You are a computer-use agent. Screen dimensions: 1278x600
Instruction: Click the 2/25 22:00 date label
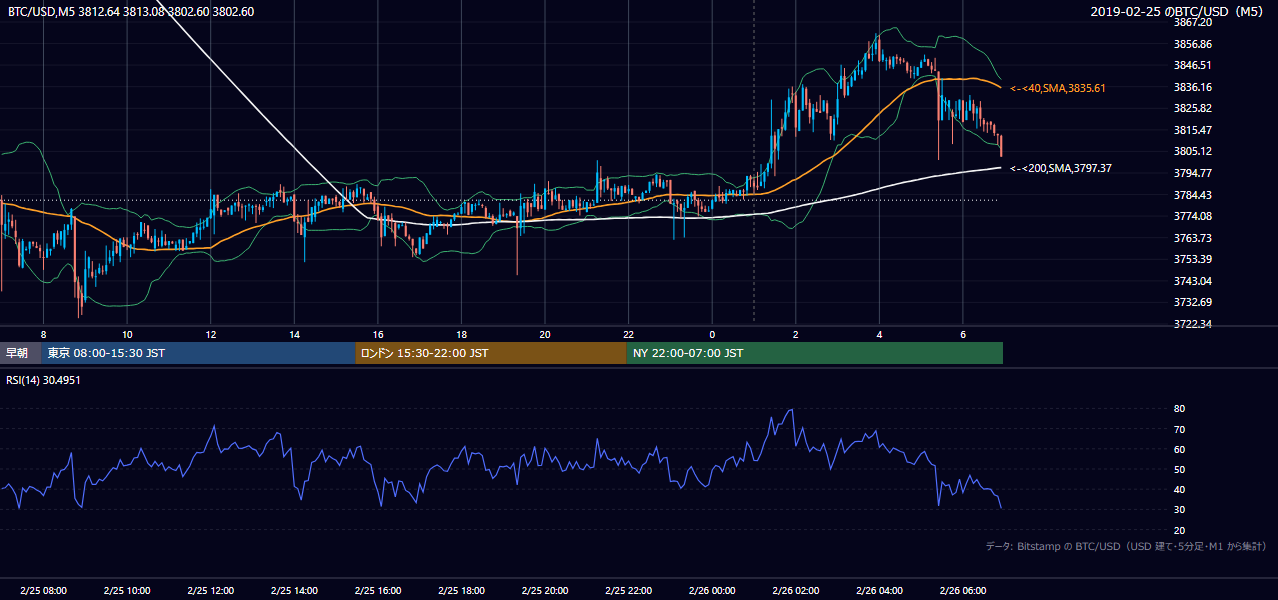(x=628, y=591)
